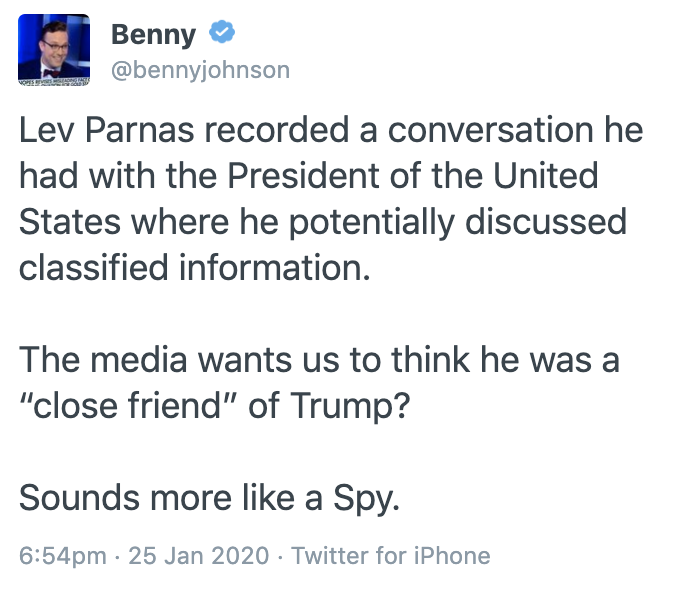Screen dimensions: 694x600
Task: Click the blue verified badge
Action: pyautogui.click(x=222, y=32)
